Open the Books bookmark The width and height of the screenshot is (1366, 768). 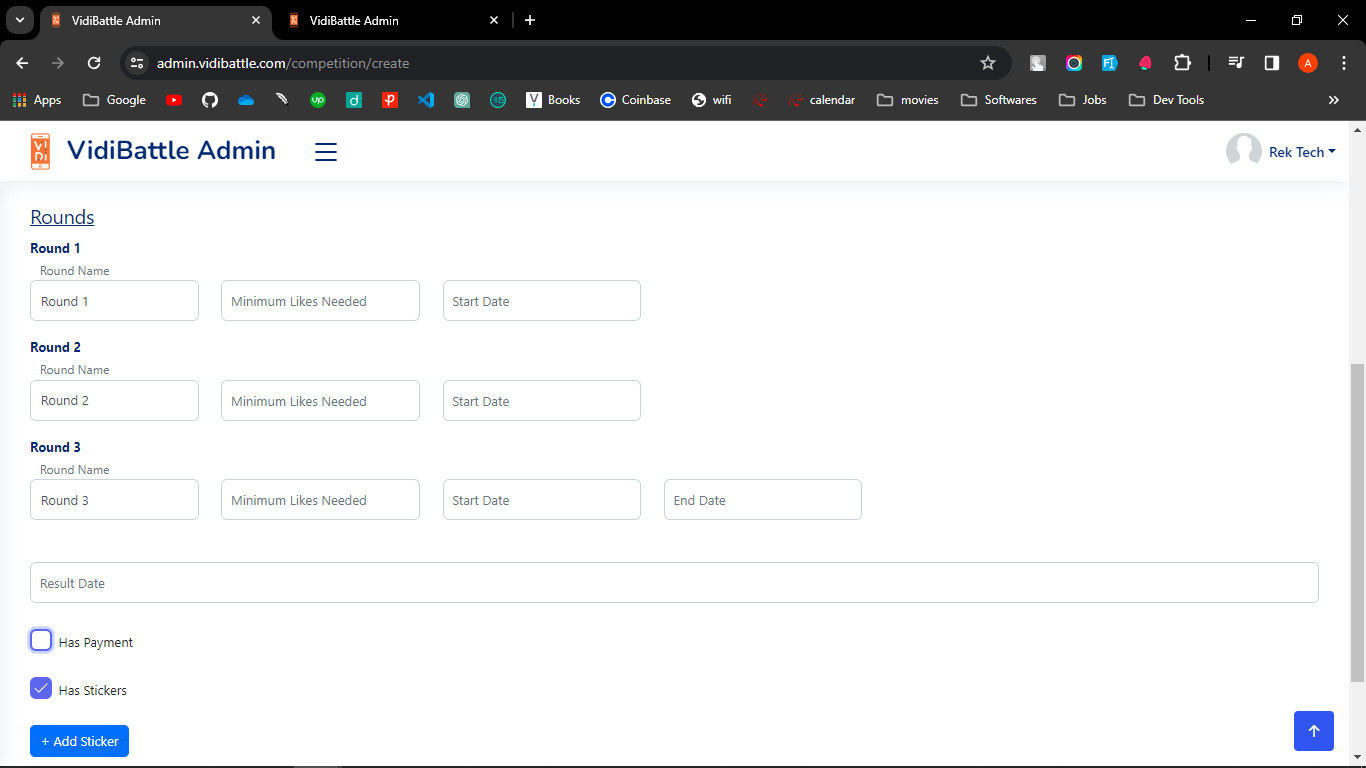pos(553,100)
